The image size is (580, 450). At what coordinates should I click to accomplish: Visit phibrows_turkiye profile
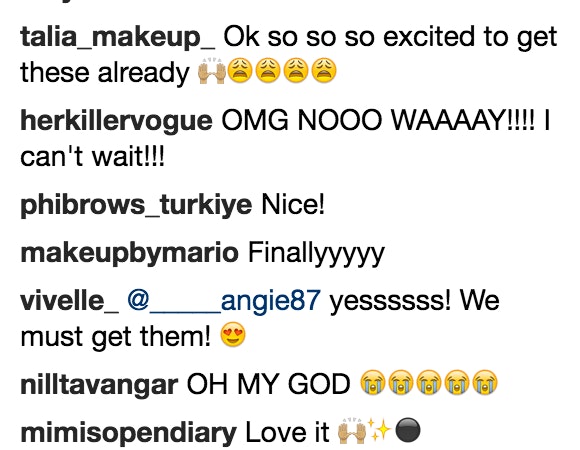(136, 205)
